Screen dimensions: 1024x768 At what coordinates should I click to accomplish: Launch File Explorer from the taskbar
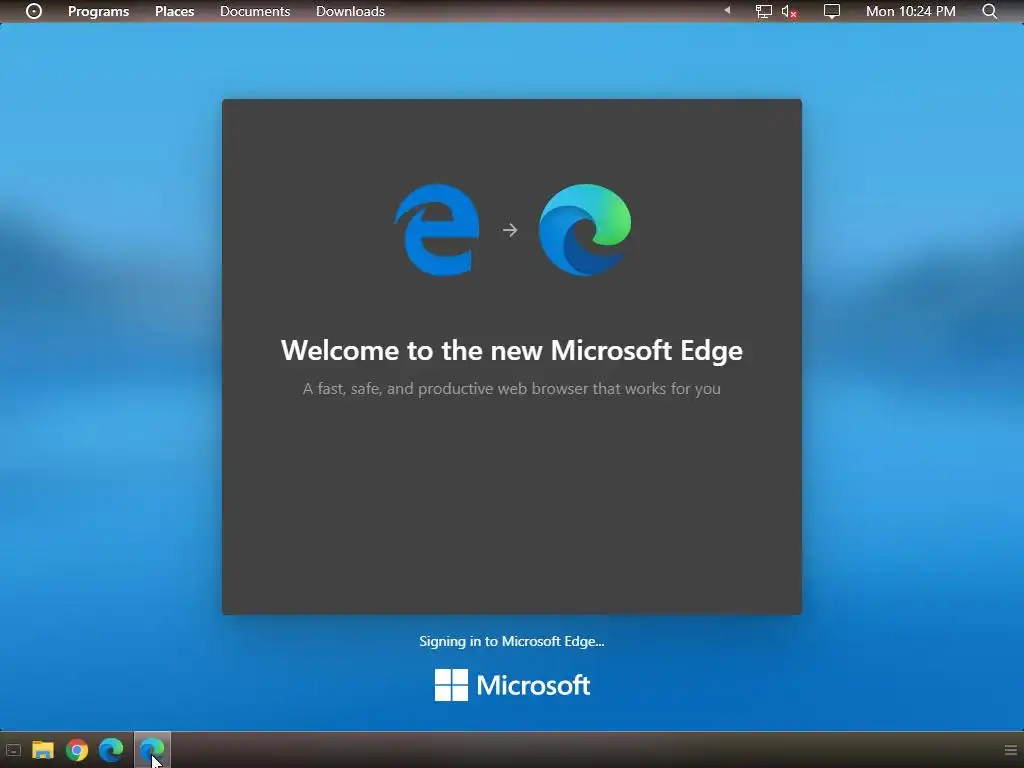click(43, 750)
